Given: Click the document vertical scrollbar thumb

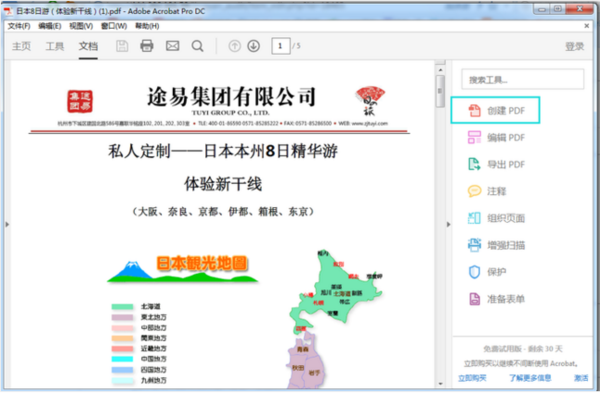Looking at the screenshot, I should (x=440, y=91).
